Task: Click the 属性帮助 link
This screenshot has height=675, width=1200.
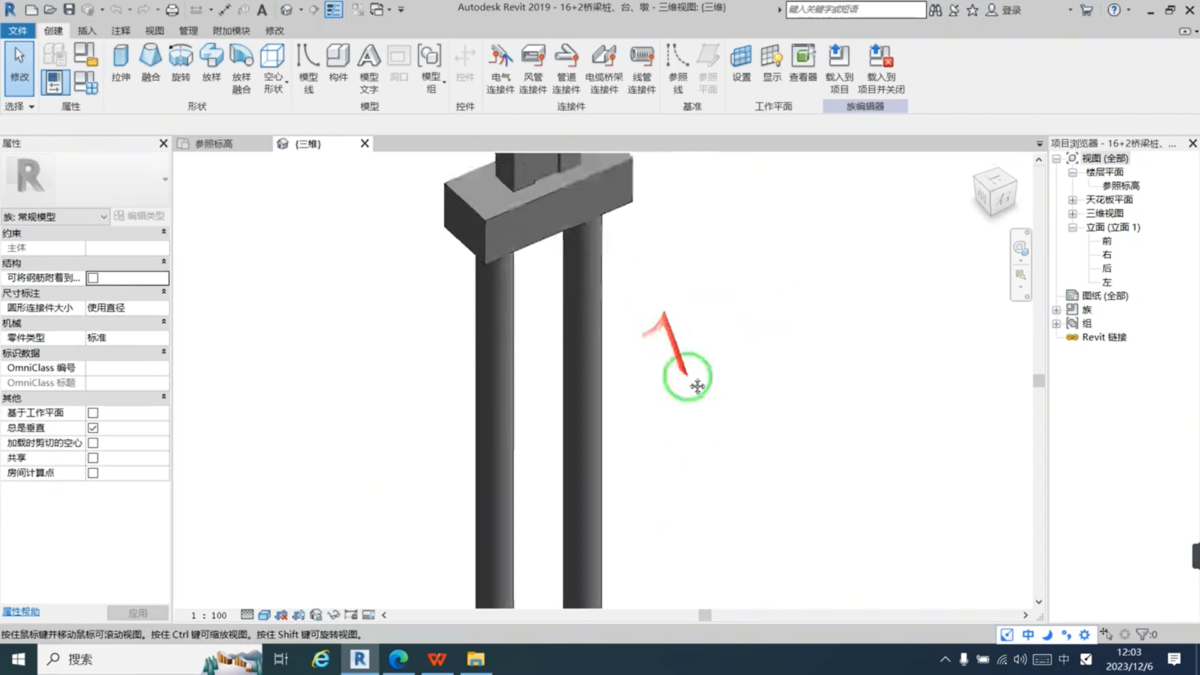Action: point(21,612)
